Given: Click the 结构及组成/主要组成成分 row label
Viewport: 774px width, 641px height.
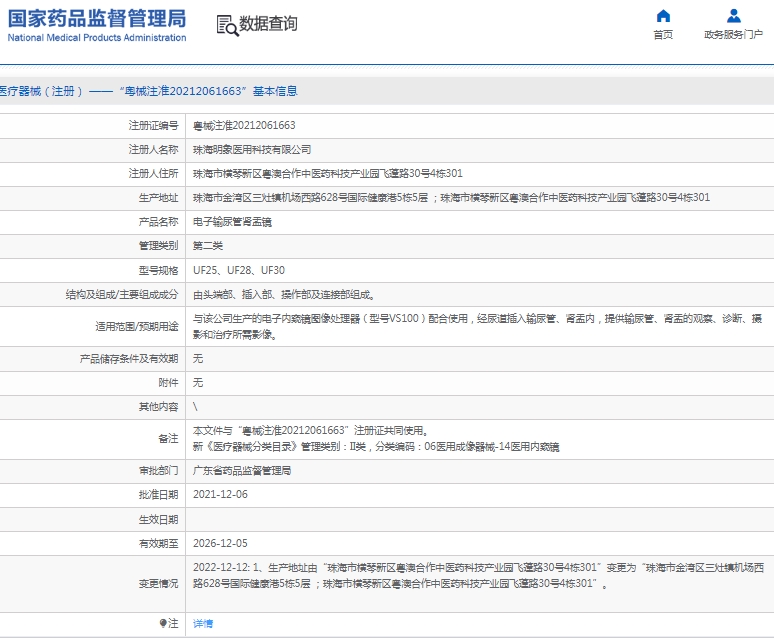Looking at the screenshot, I should tap(122, 295).
